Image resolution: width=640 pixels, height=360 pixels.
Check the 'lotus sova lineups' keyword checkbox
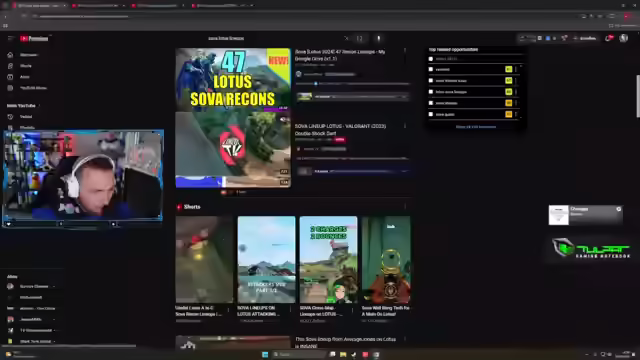point(431,92)
